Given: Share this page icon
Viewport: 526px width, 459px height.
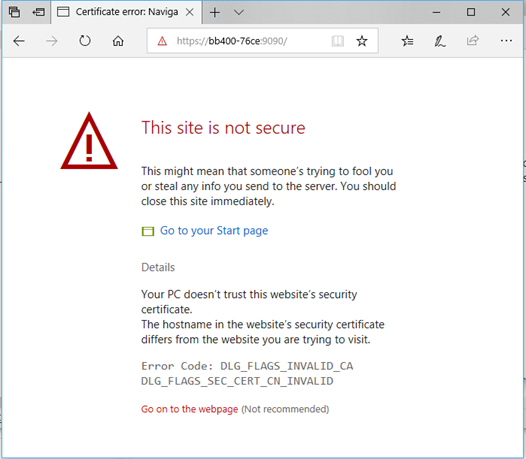Looking at the screenshot, I should point(473,41).
